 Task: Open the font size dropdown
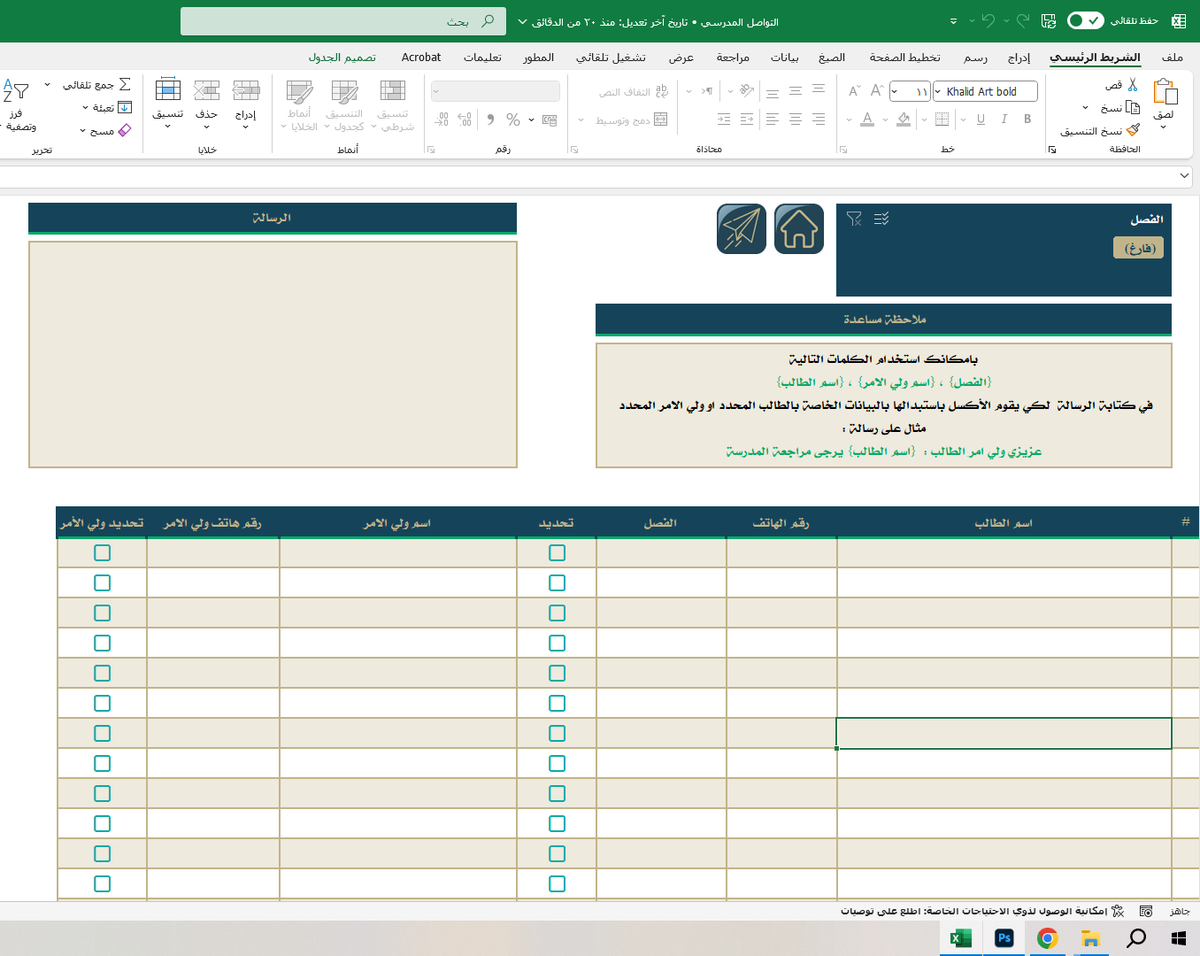tap(894, 92)
